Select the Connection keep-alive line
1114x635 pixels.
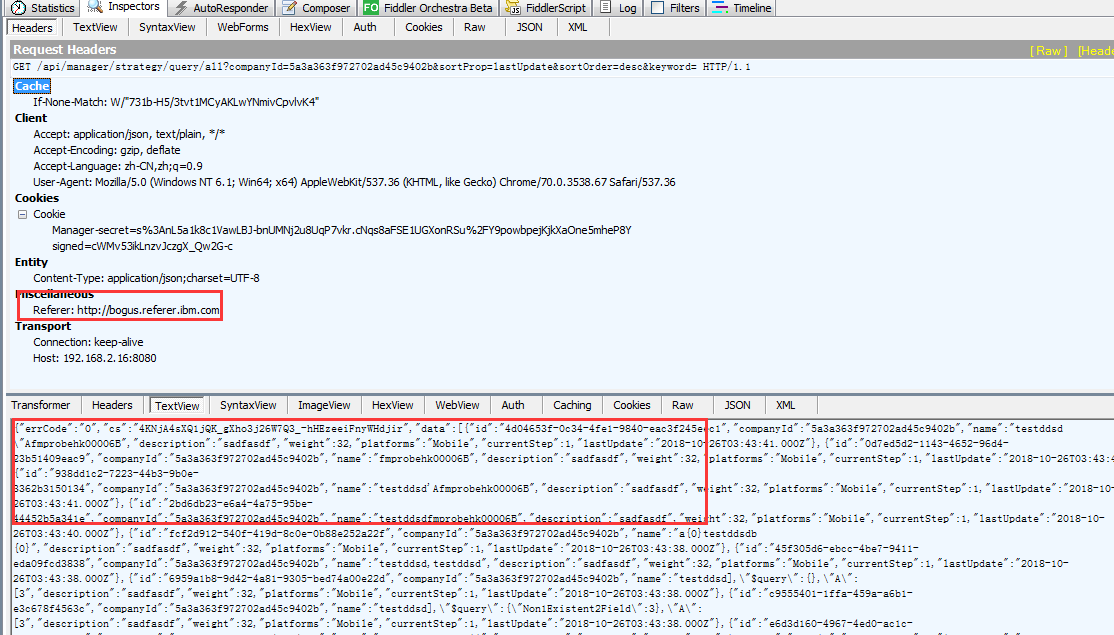pyautogui.click(x=87, y=342)
